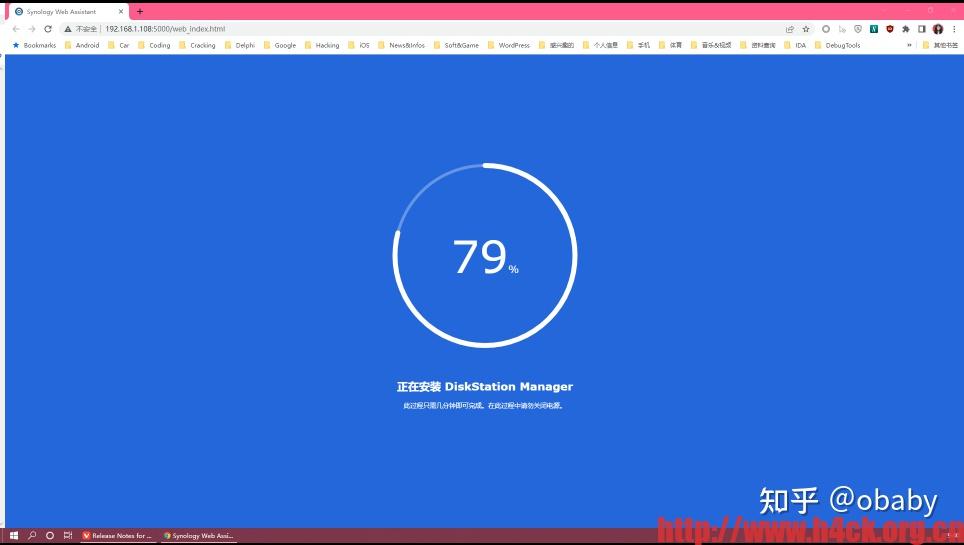Open a new tab with the plus button
This screenshot has width=964, height=545.
[140, 12]
